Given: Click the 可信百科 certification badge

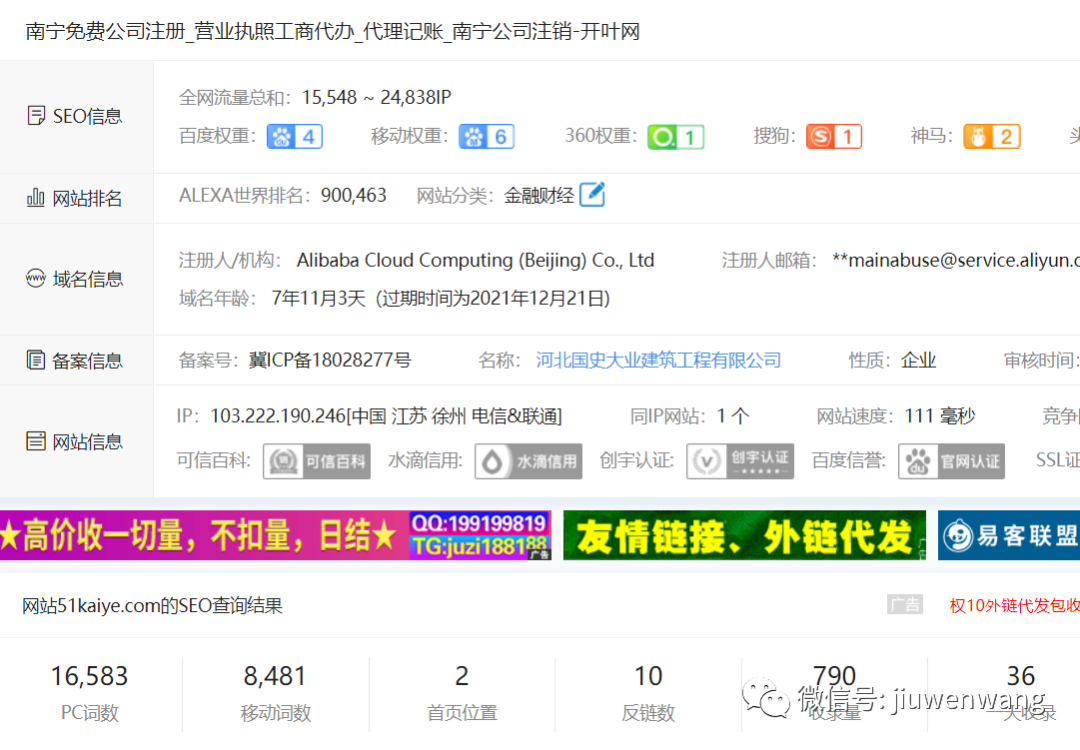Looking at the screenshot, I should 317,461.
